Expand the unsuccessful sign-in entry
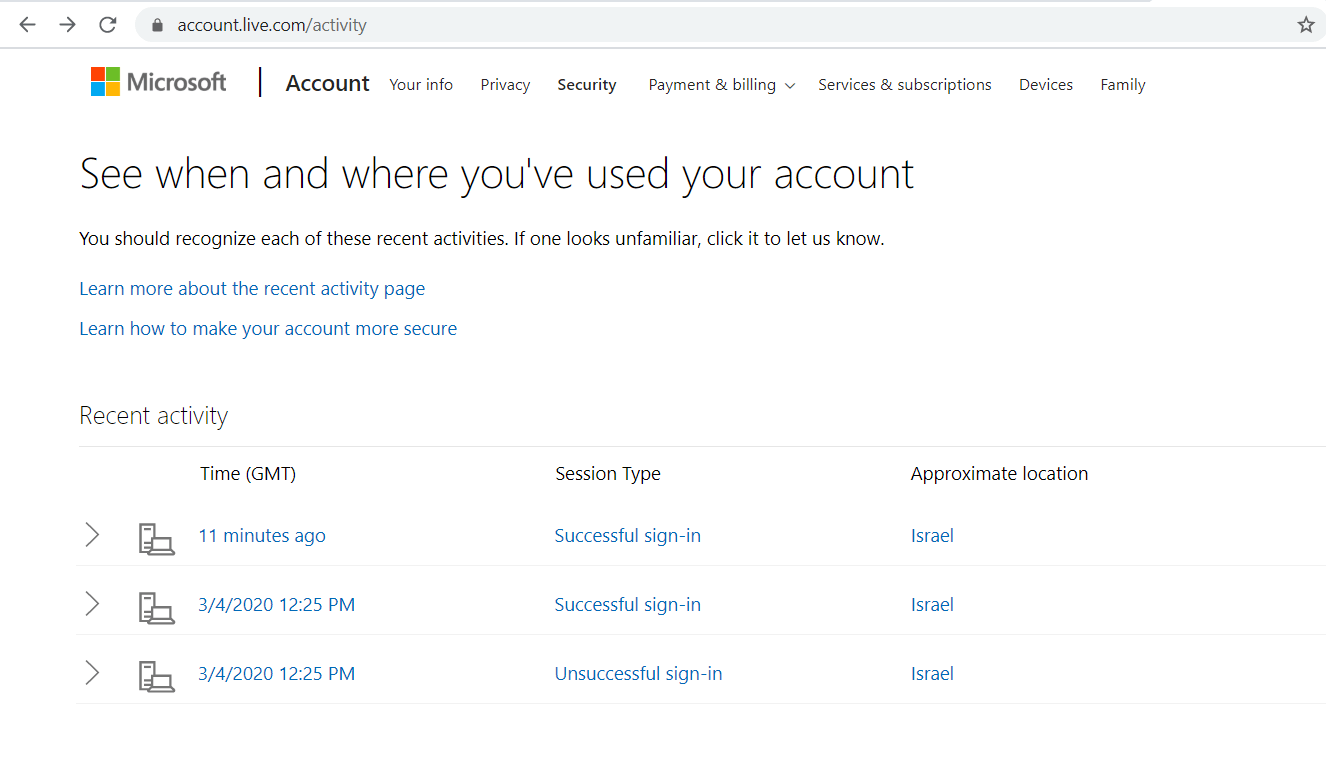This screenshot has width=1326, height=760. tap(92, 673)
